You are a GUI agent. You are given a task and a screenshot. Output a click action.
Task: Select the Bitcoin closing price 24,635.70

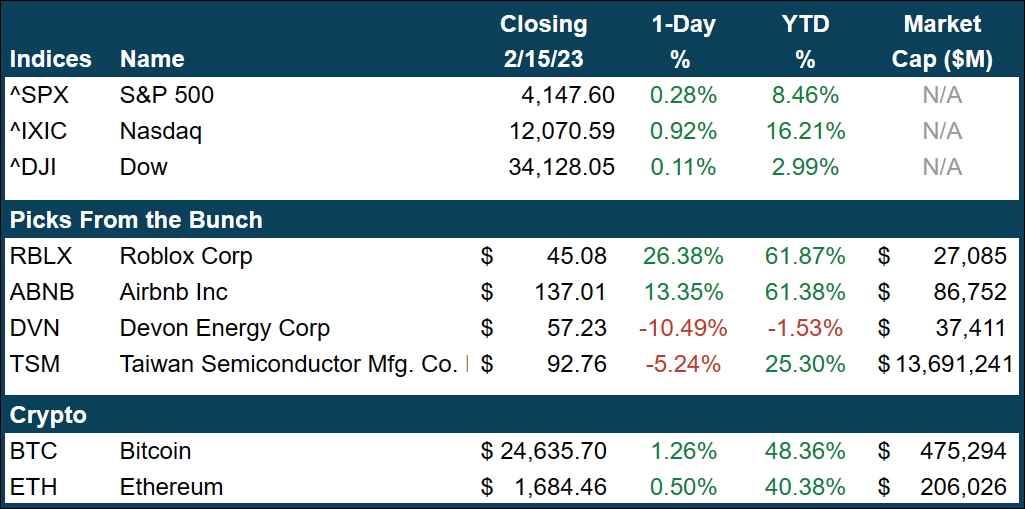[x=552, y=451]
